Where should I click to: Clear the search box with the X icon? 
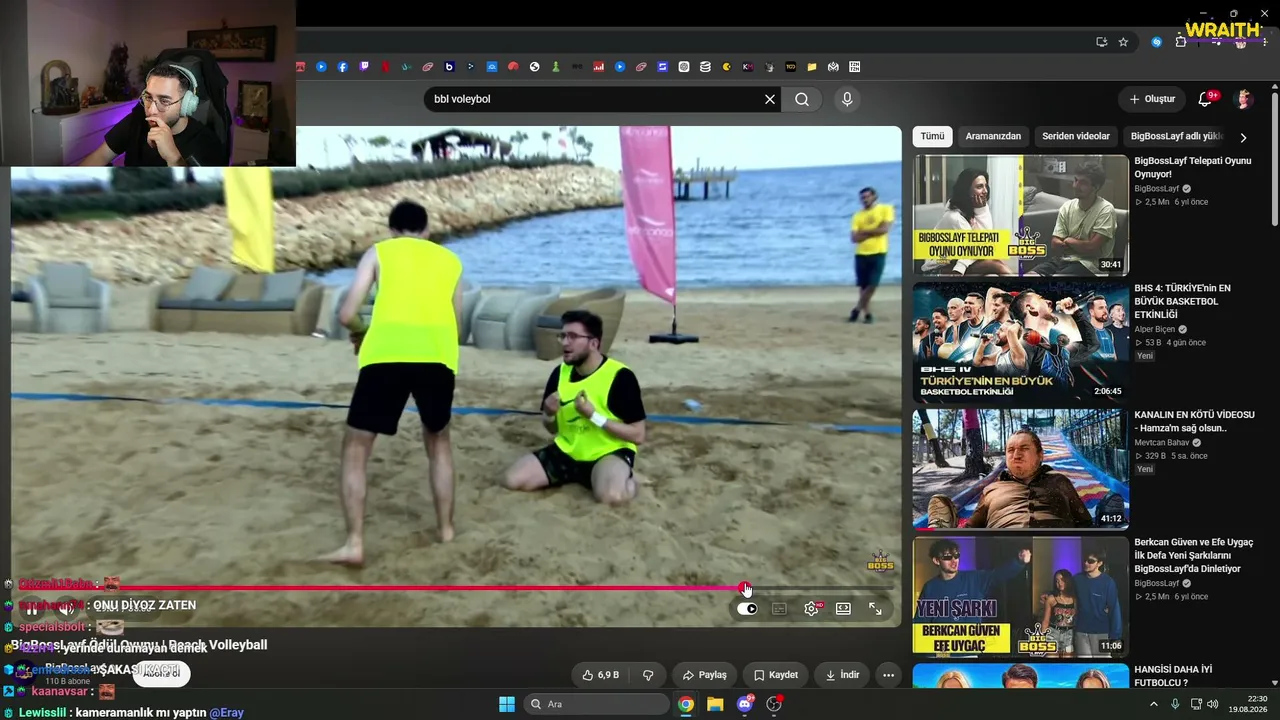pyautogui.click(x=770, y=99)
